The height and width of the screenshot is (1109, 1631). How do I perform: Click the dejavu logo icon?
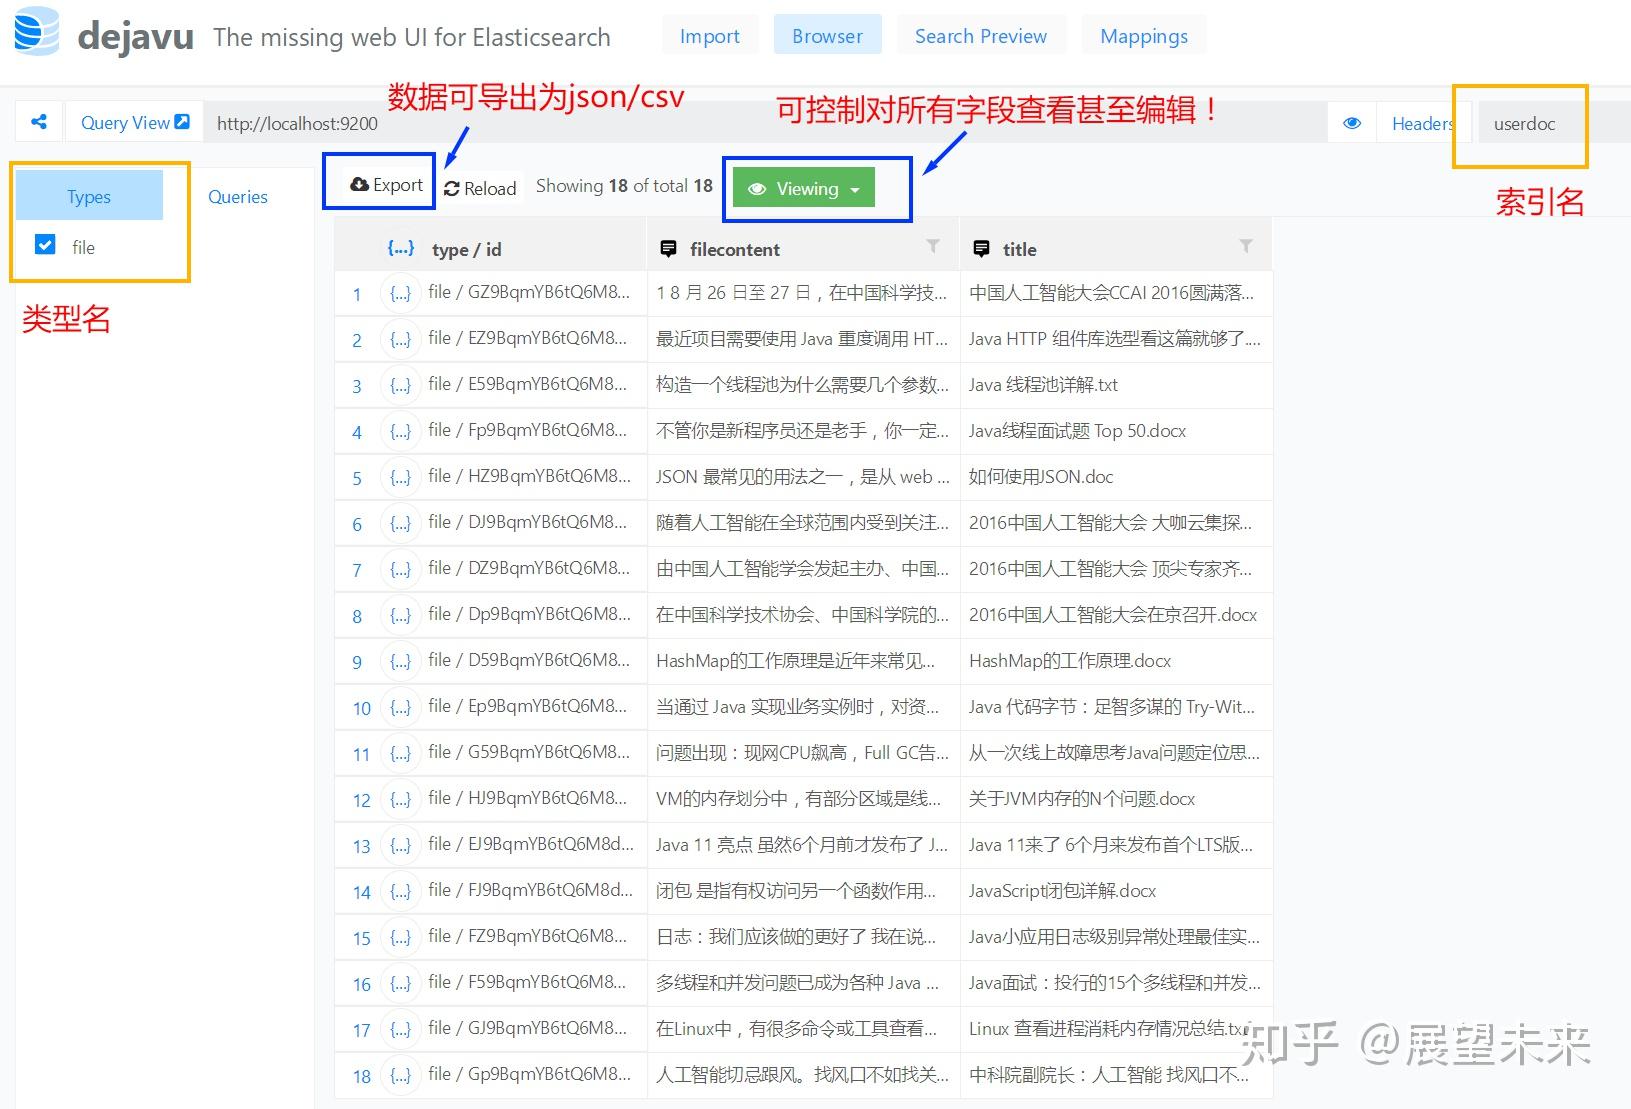tap(34, 33)
